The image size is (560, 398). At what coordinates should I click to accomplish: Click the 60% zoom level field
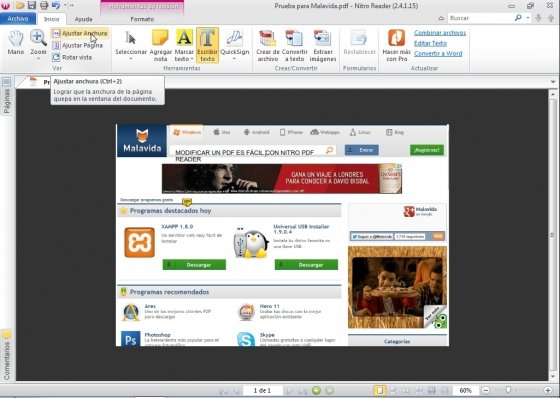[x=465, y=390]
